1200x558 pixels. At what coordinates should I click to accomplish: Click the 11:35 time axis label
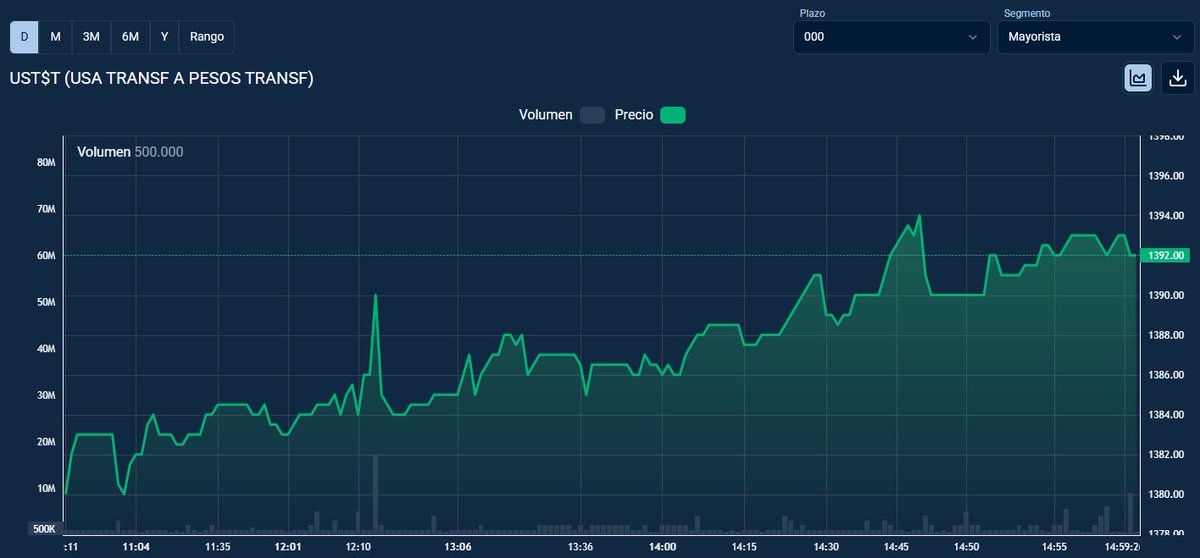point(218,547)
